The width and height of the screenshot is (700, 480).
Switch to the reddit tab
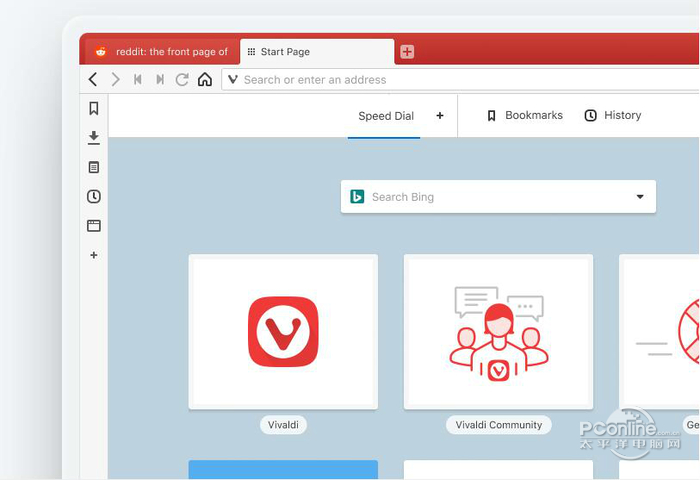[160, 52]
